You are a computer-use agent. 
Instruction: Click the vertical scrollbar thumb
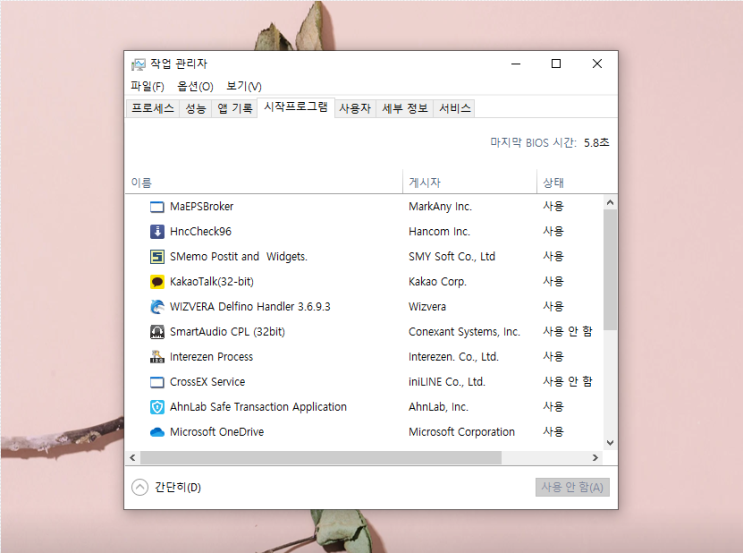click(610, 270)
